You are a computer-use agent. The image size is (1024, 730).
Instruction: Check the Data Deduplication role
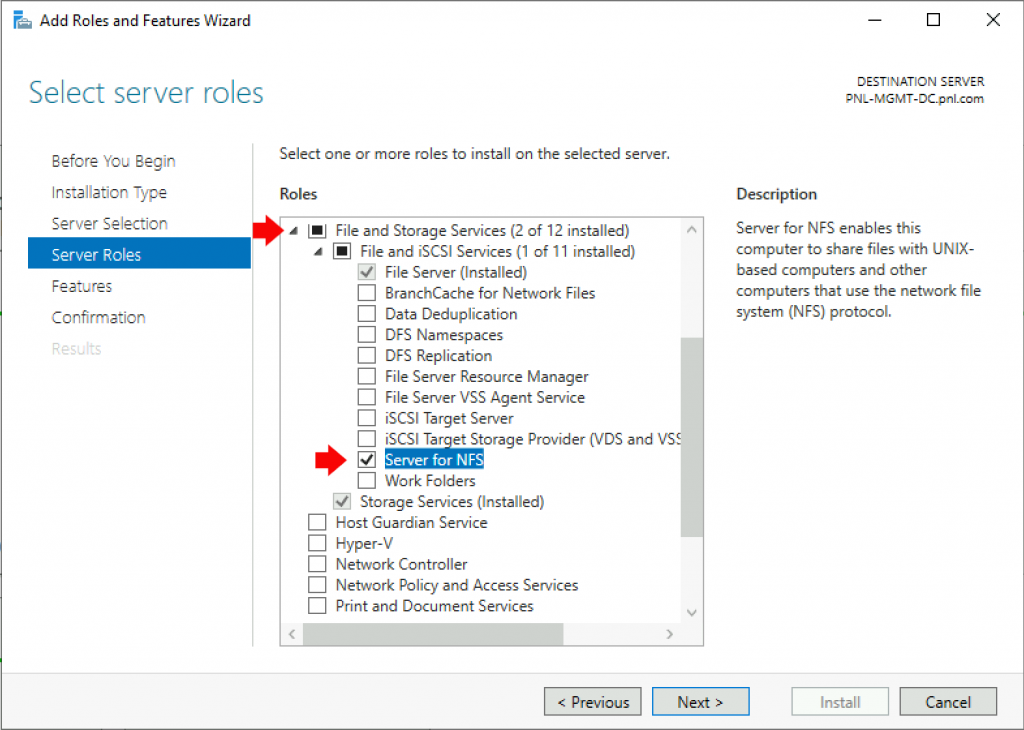366,313
